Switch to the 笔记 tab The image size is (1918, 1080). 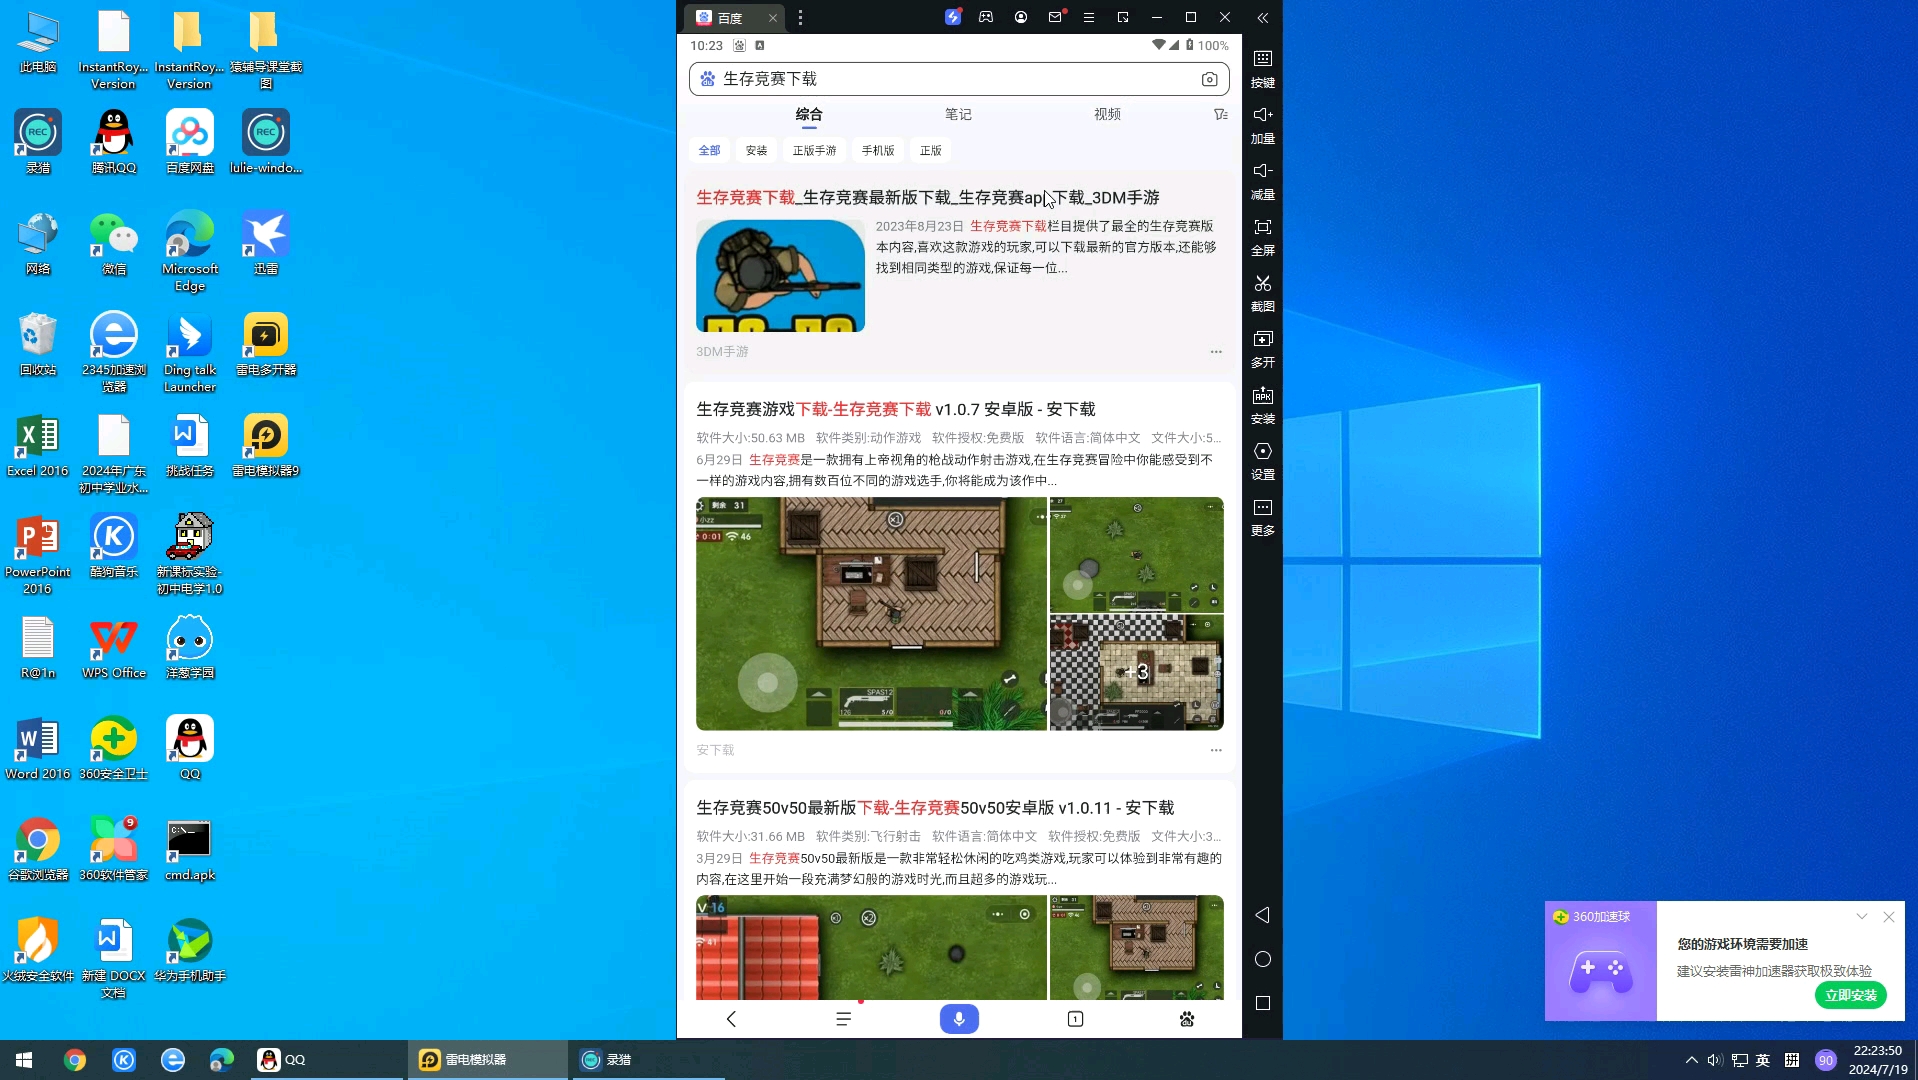click(958, 115)
